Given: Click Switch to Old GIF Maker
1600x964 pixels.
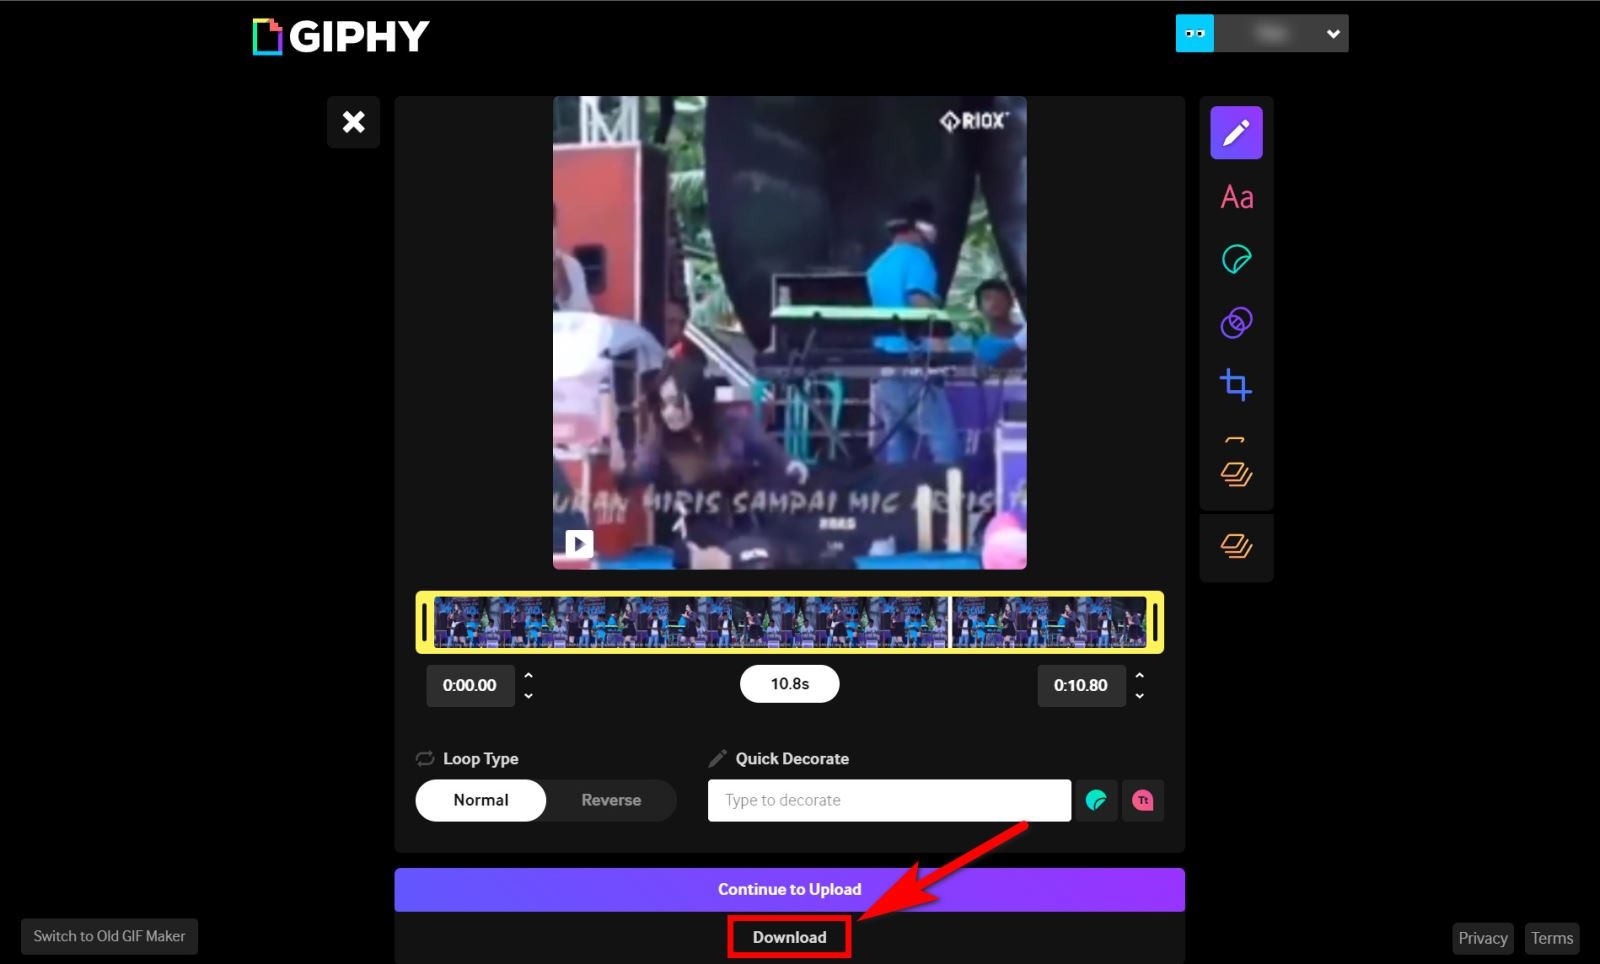Looking at the screenshot, I should pos(109,936).
